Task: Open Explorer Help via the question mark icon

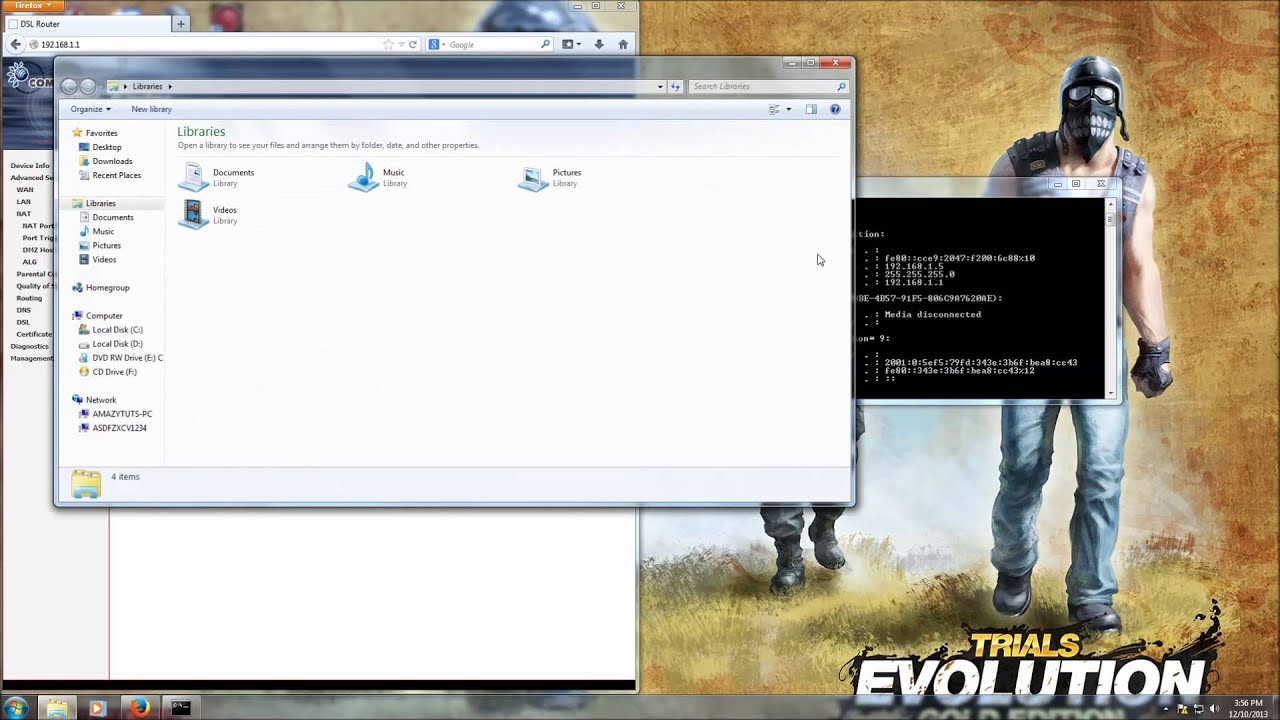Action: 835,110
